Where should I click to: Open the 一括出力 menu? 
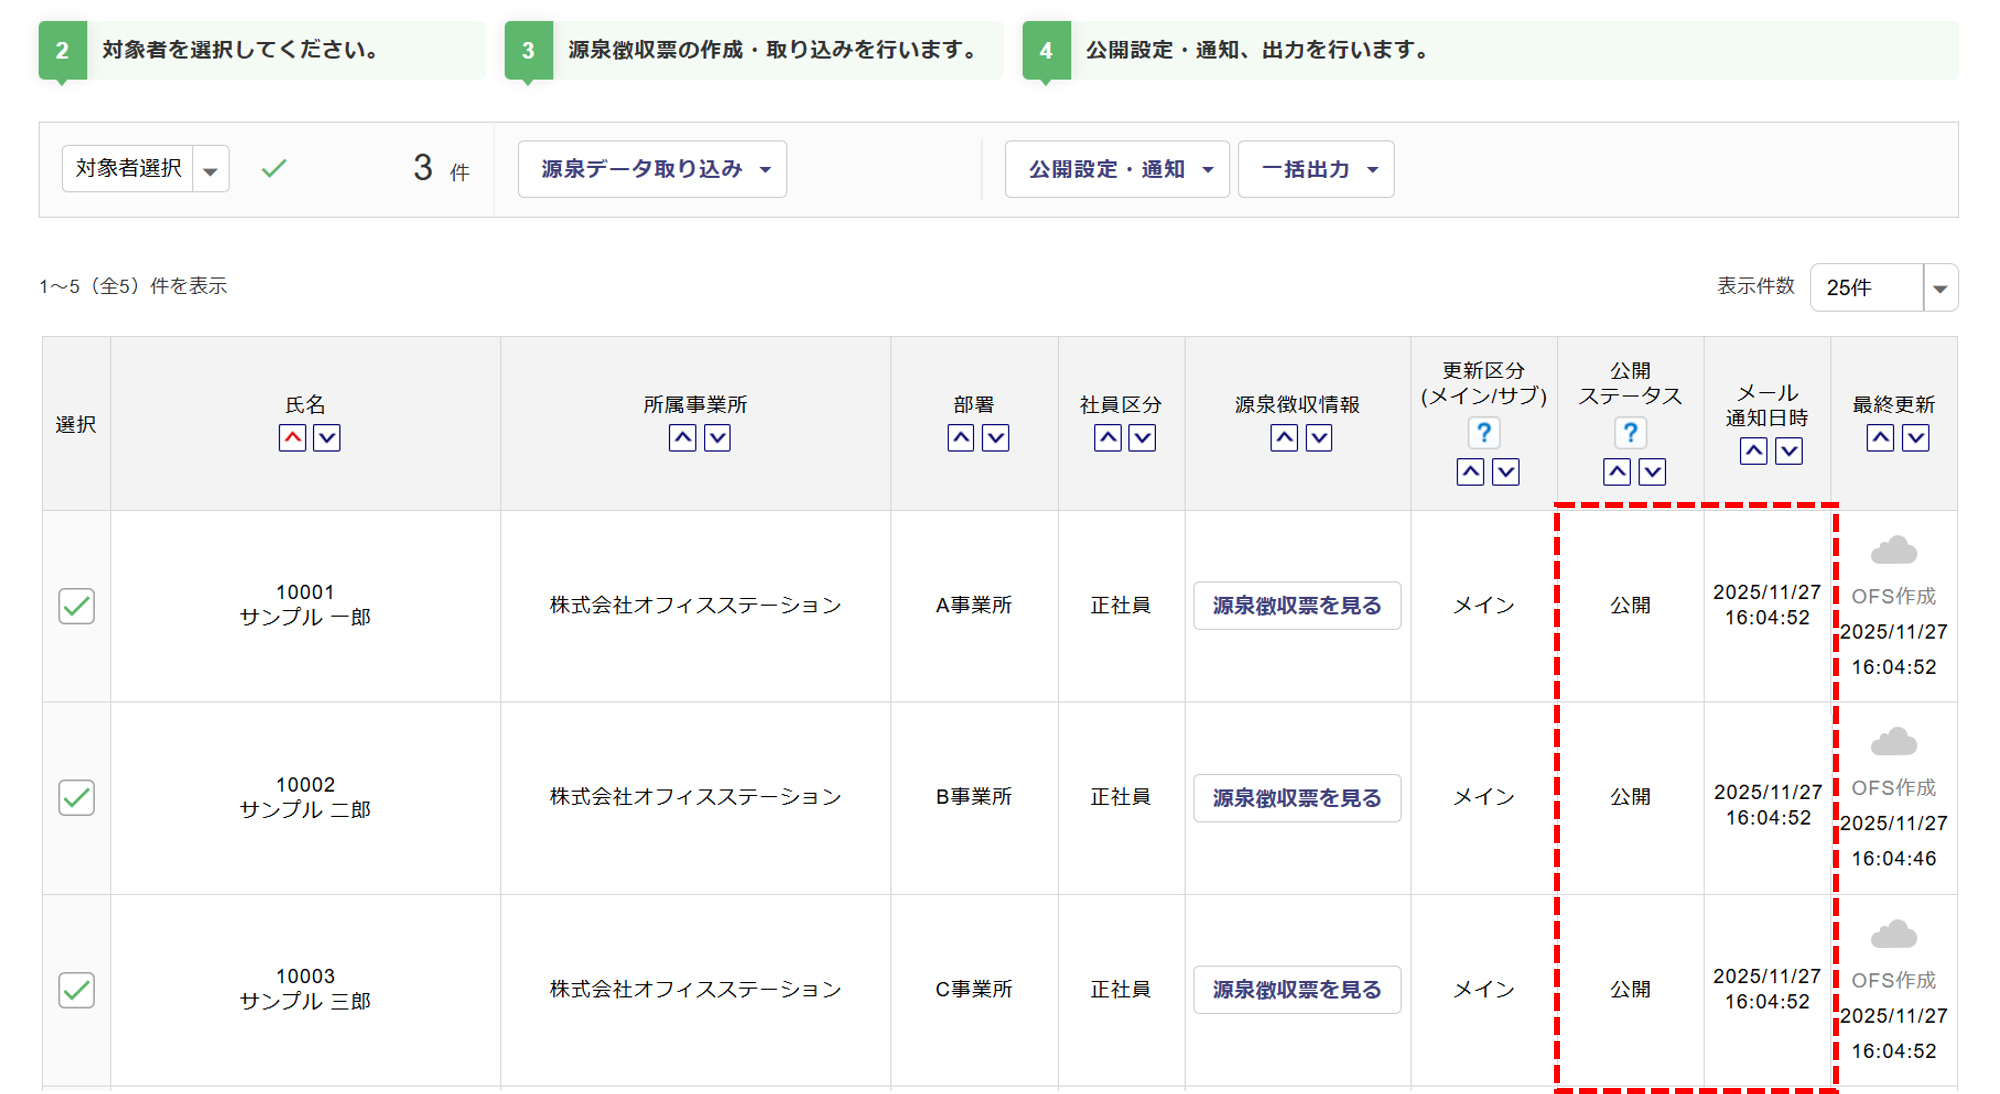tap(1316, 169)
